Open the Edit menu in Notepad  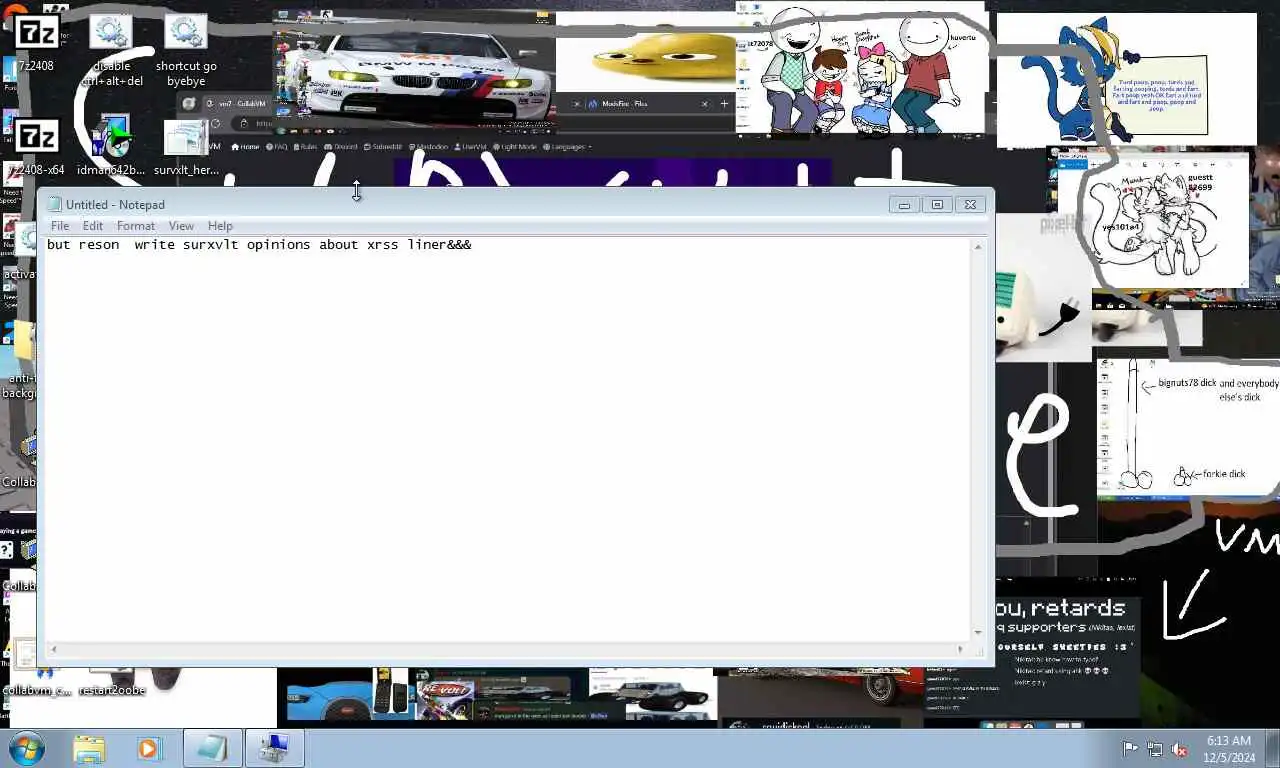[93, 226]
